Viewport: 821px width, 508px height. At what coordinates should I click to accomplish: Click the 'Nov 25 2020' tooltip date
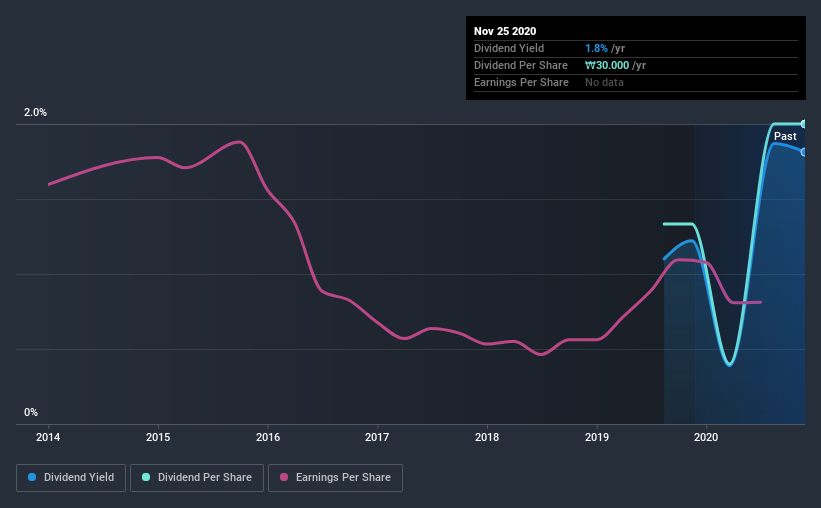(505, 31)
